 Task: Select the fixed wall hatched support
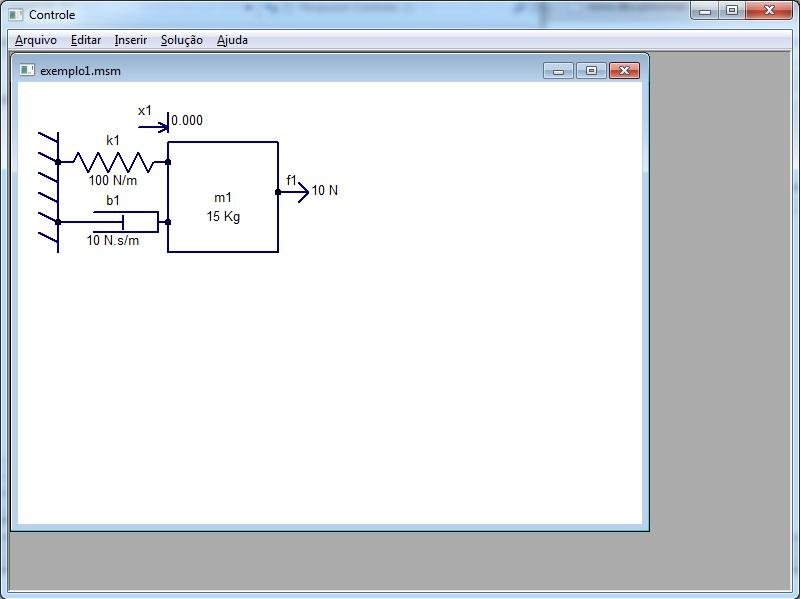49,192
